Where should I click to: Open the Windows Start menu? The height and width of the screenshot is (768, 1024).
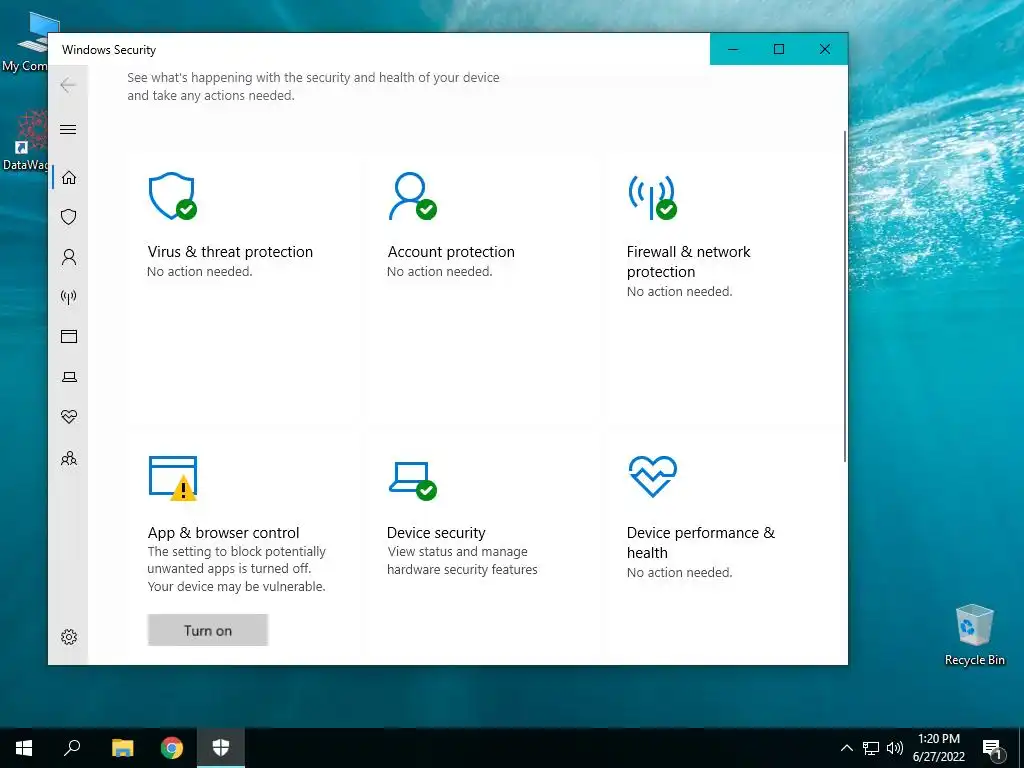[x=24, y=748]
